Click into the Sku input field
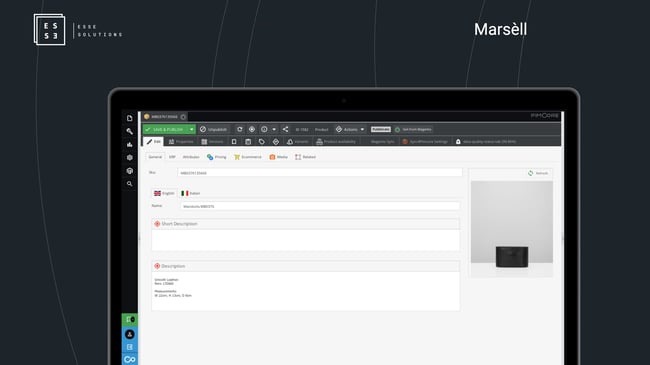Image resolution: width=650 pixels, height=365 pixels. 320,173
